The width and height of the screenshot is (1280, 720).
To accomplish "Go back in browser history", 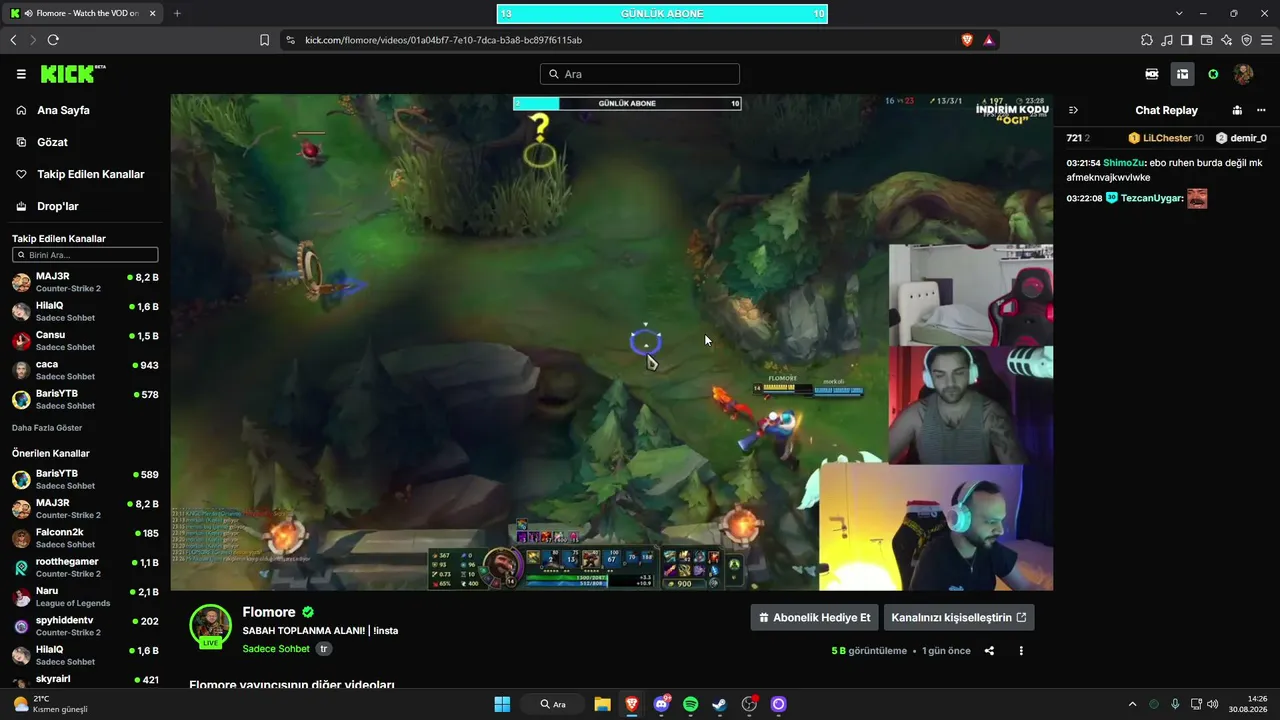I will [x=13, y=40].
